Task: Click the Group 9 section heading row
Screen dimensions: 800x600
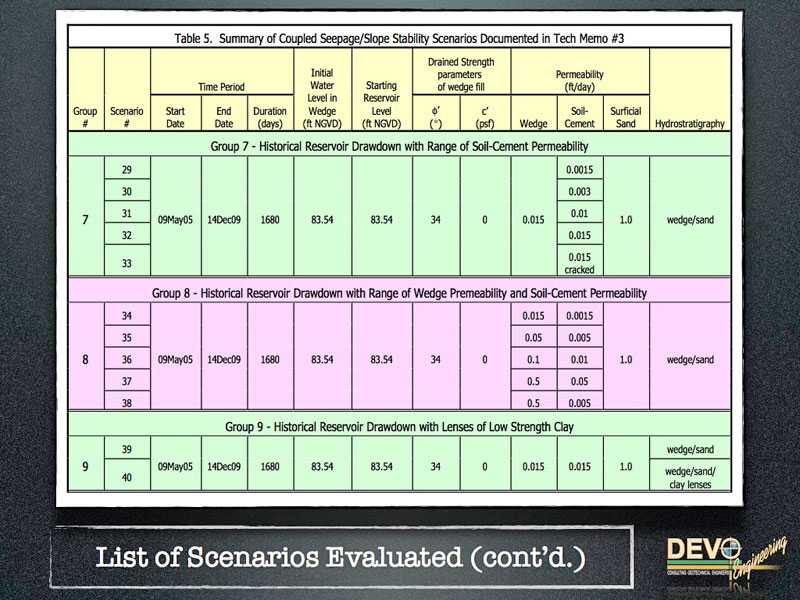Action: click(399, 428)
